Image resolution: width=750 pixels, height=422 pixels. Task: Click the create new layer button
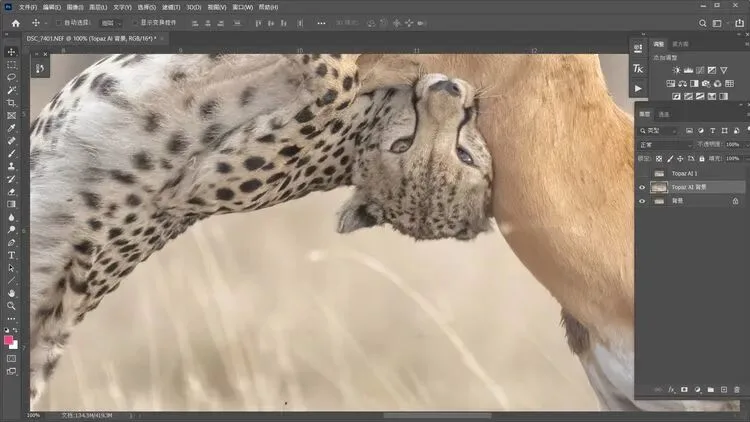(724, 390)
